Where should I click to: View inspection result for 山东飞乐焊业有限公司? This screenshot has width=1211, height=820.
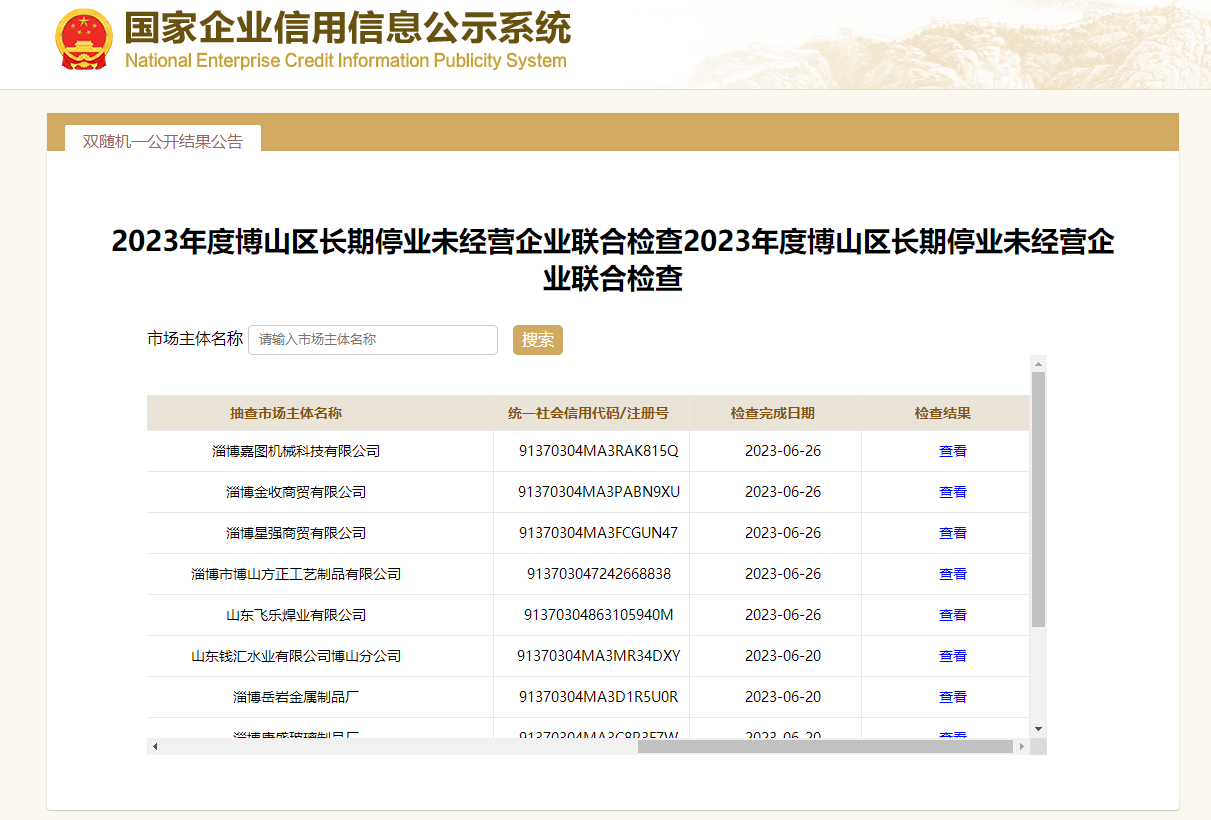pyautogui.click(x=952, y=615)
